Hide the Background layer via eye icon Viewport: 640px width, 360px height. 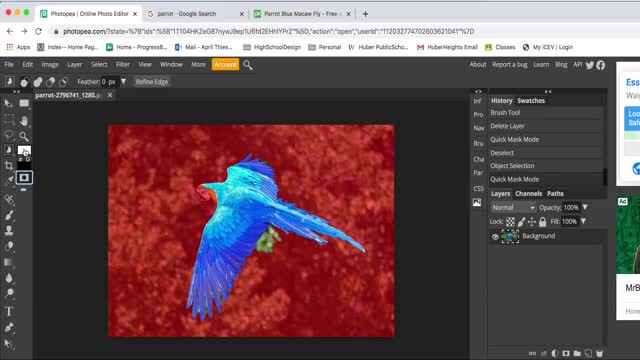click(x=495, y=237)
